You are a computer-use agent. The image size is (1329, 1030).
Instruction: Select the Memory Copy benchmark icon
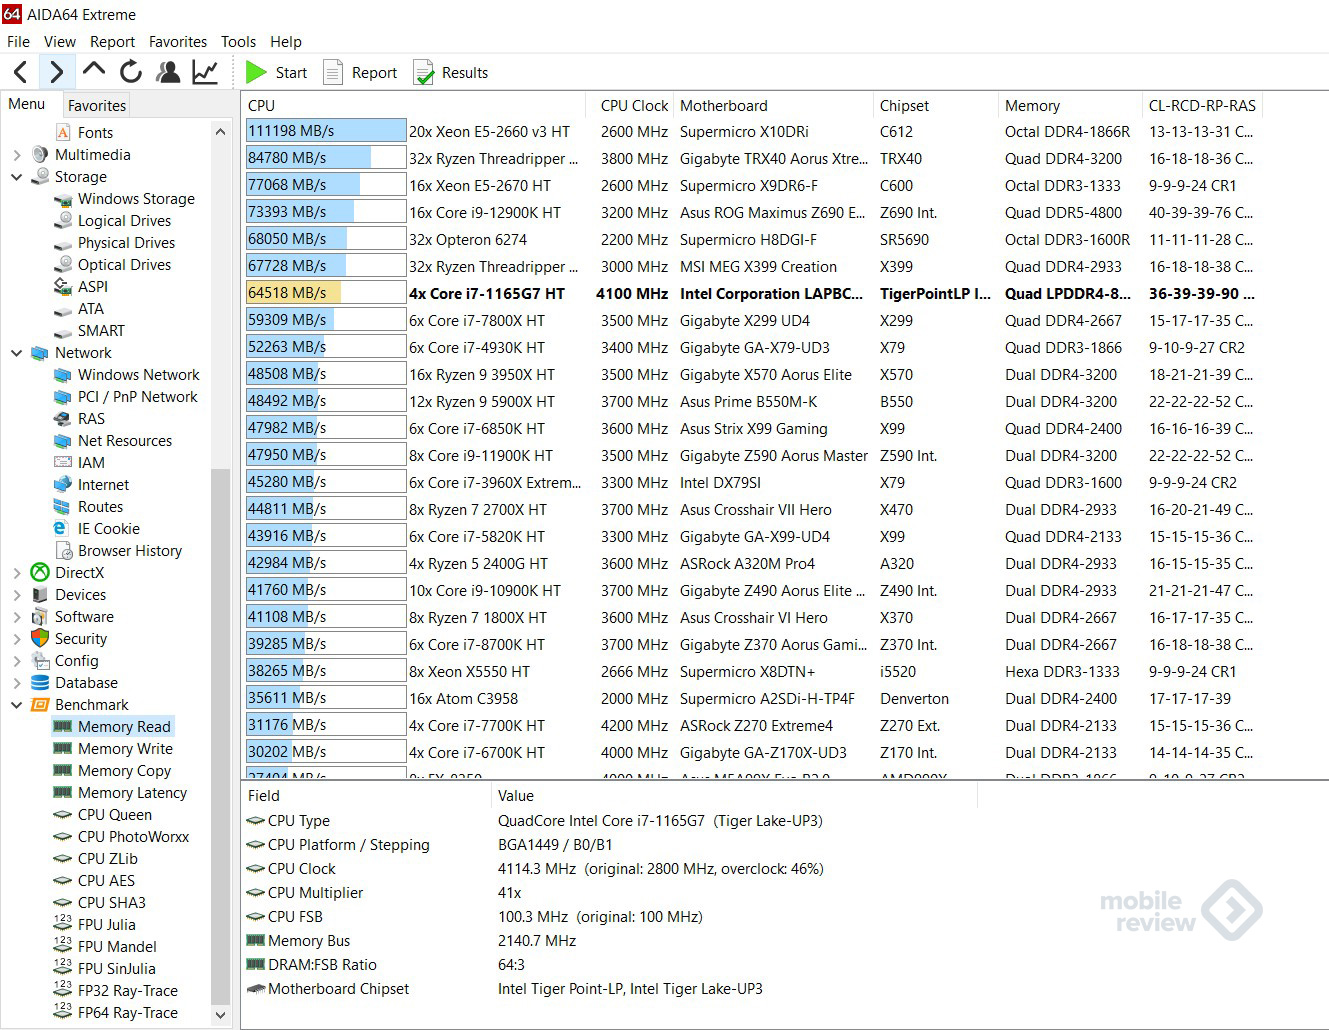coord(63,771)
